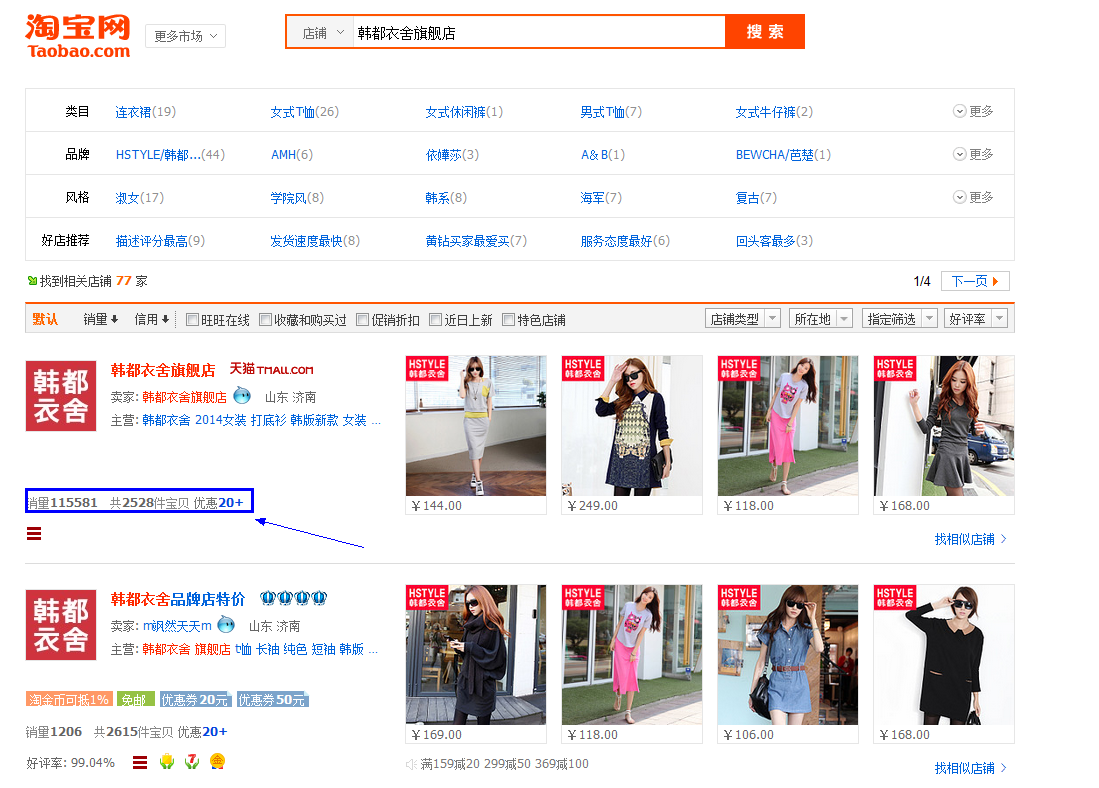The height and width of the screenshot is (788, 1099).
Task: Click the search input field
Action: click(x=538, y=32)
